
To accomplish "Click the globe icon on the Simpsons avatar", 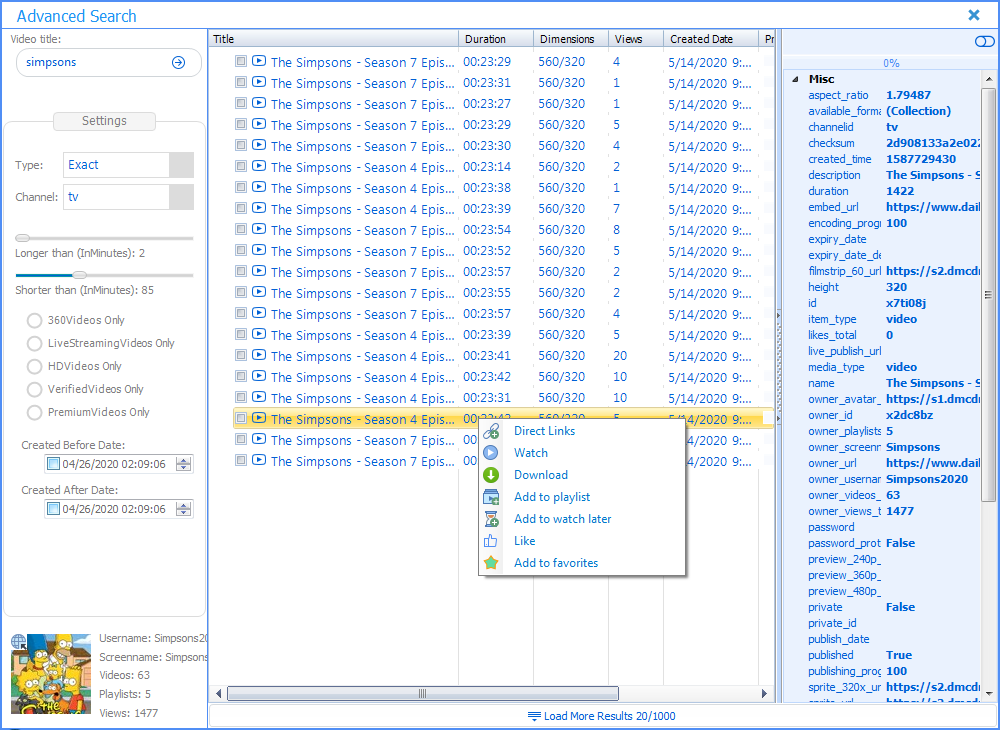I will click(x=18, y=641).
